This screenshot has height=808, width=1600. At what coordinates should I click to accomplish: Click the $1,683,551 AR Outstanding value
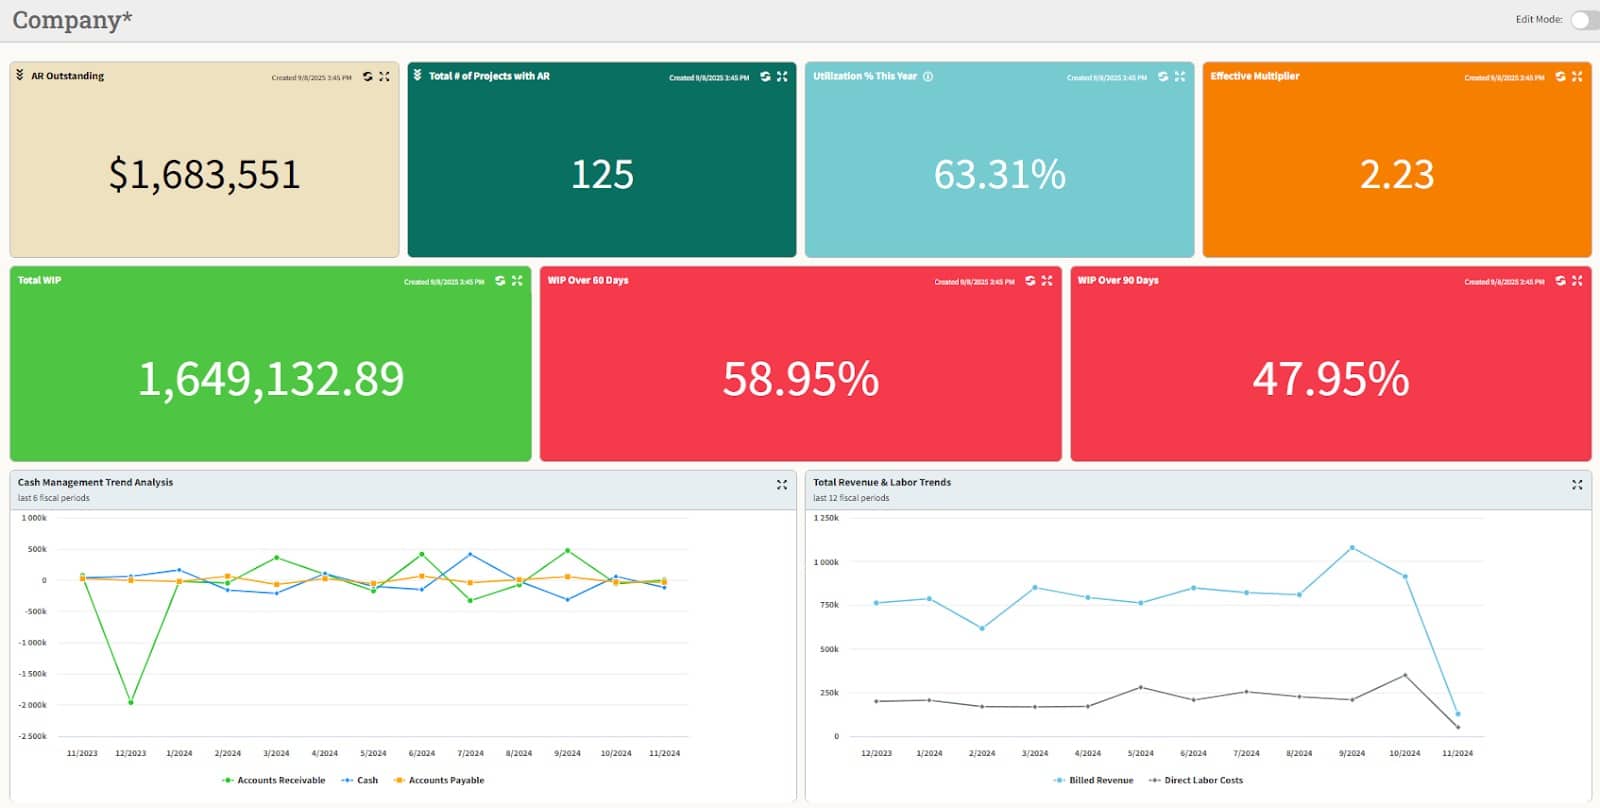[204, 175]
